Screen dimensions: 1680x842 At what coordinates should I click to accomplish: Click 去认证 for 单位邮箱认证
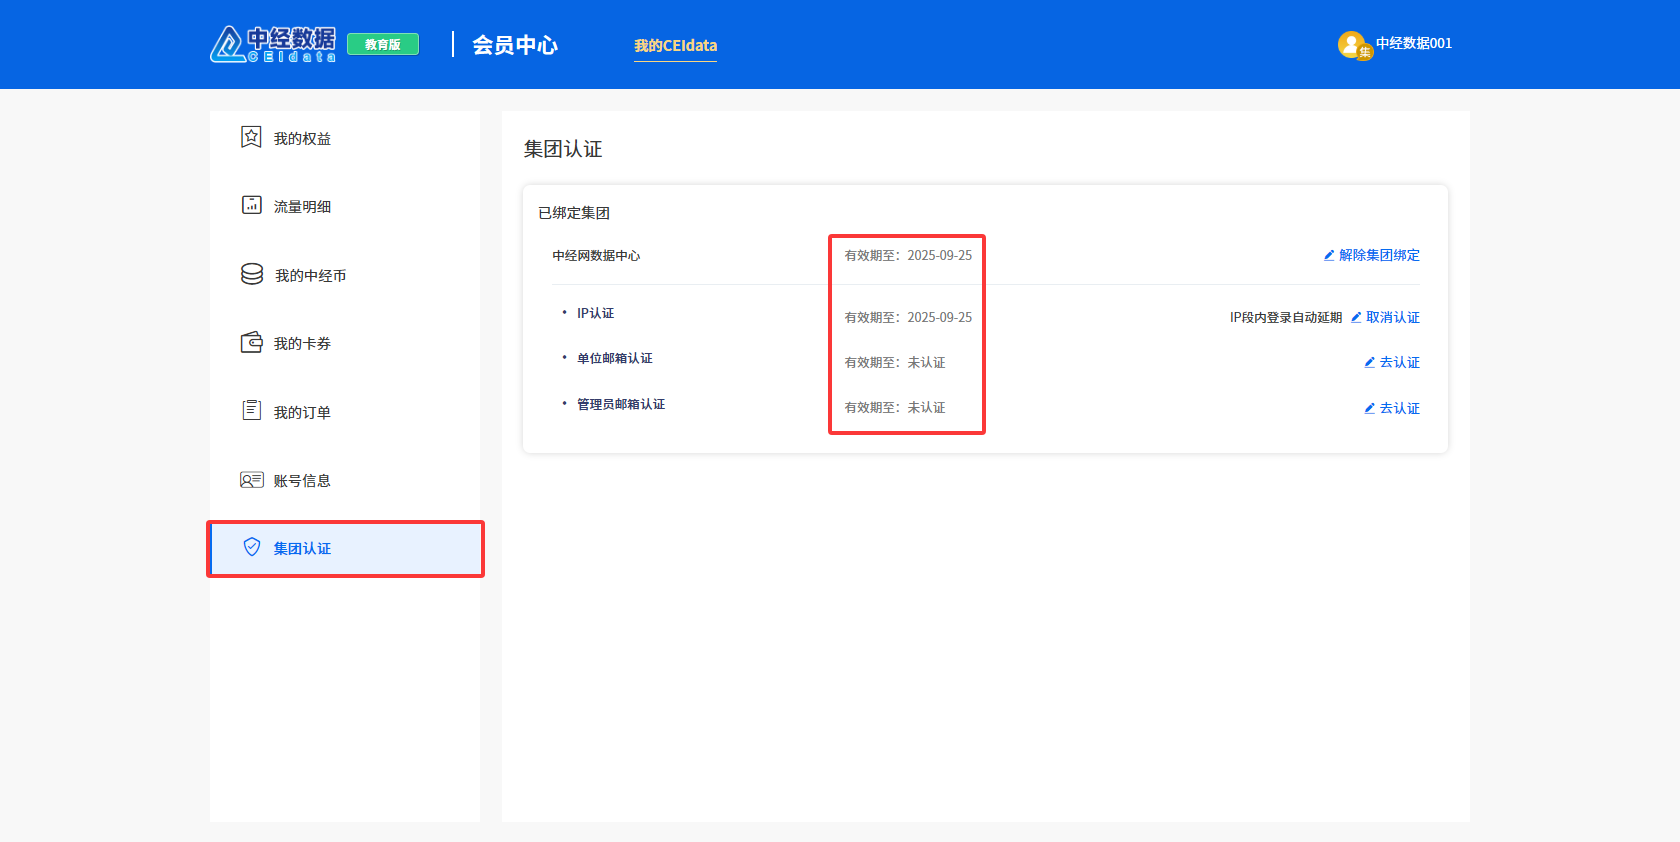click(1398, 362)
